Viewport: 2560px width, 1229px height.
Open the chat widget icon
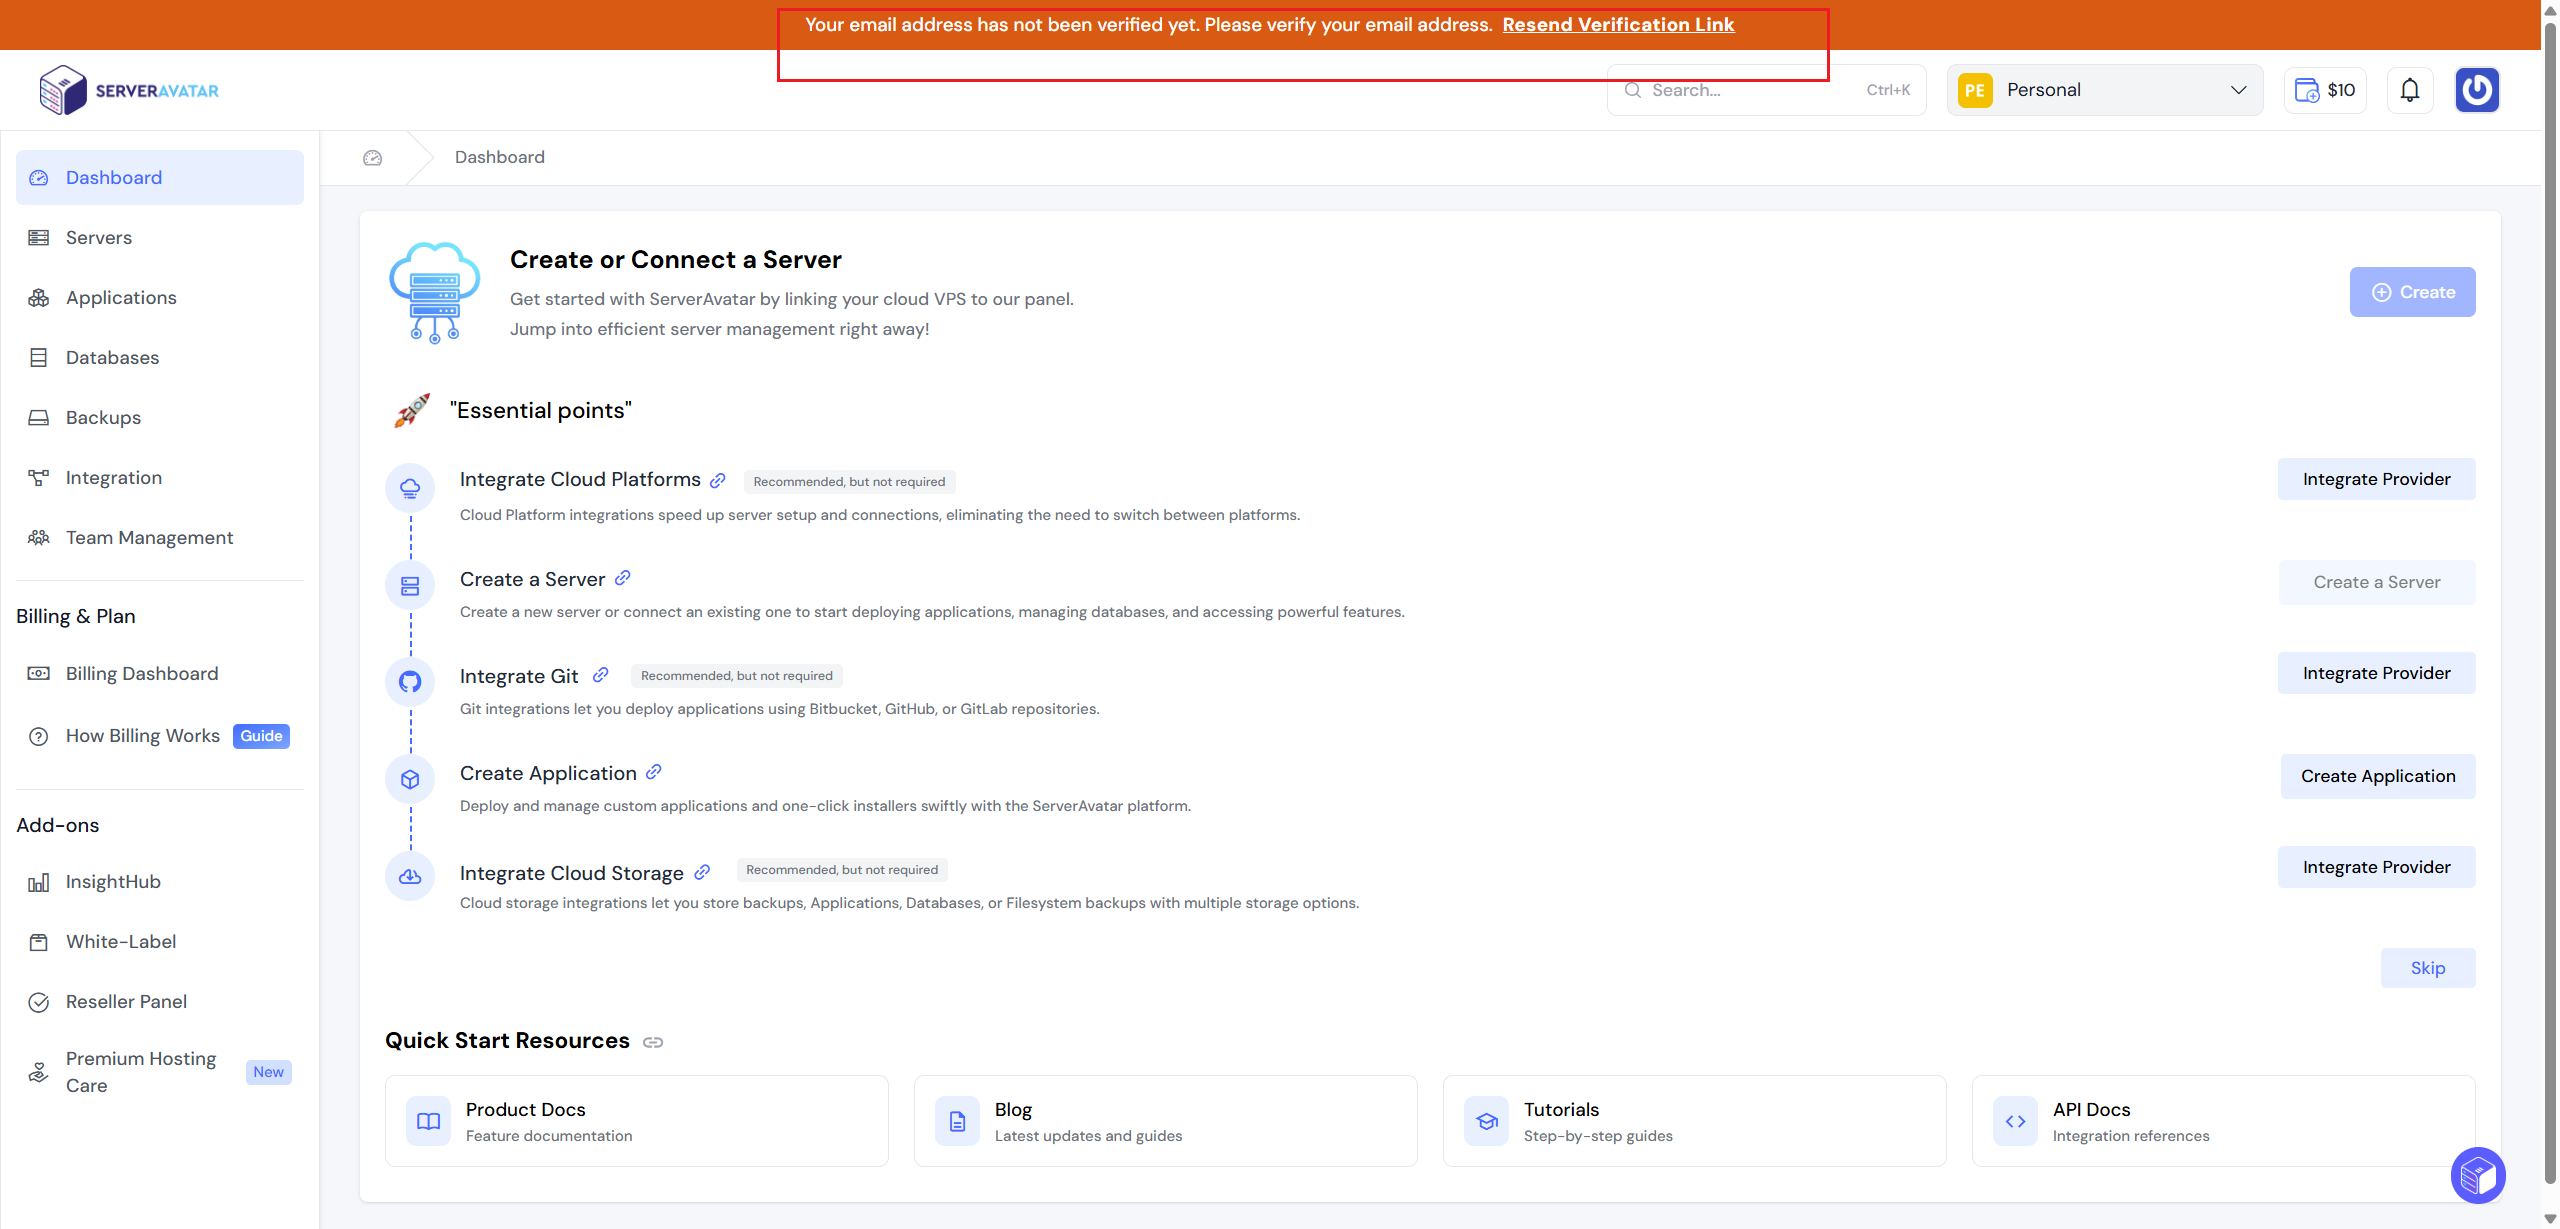(2478, 1175)
